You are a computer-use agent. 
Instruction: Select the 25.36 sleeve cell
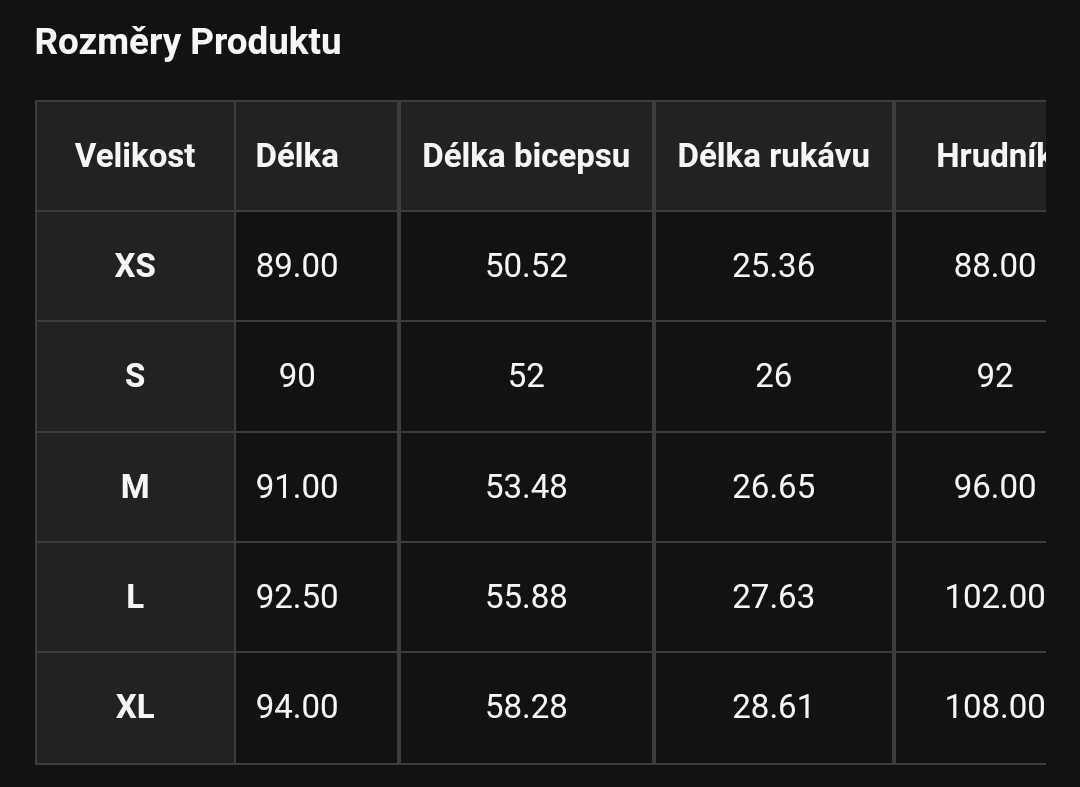coord(773,266)
